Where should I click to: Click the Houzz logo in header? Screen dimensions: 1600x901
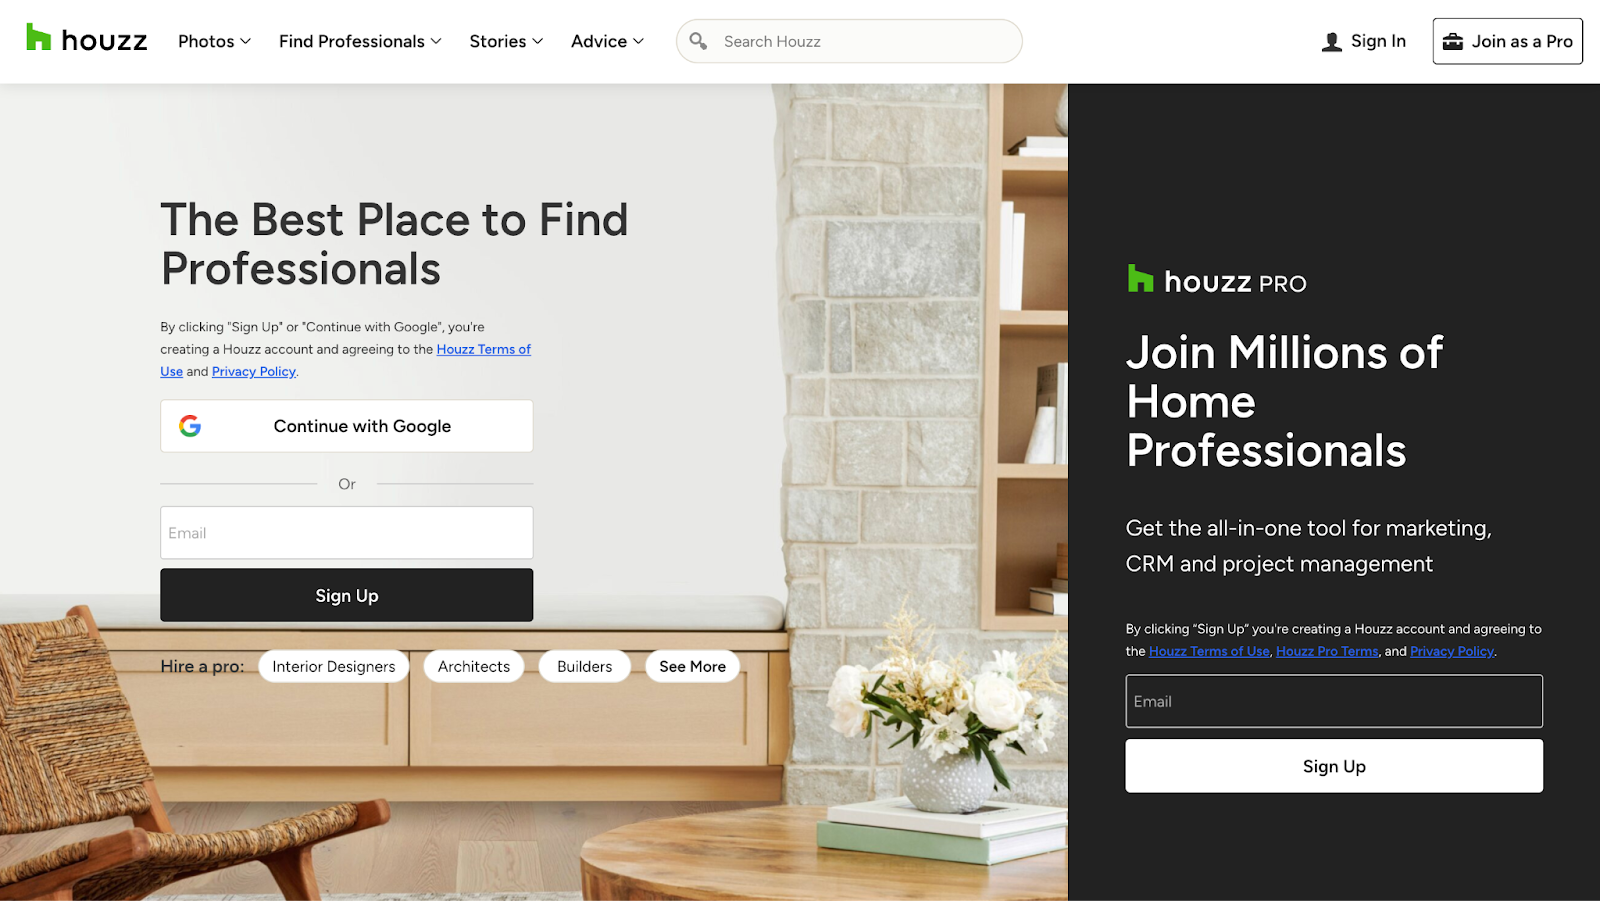coord(87,39)
